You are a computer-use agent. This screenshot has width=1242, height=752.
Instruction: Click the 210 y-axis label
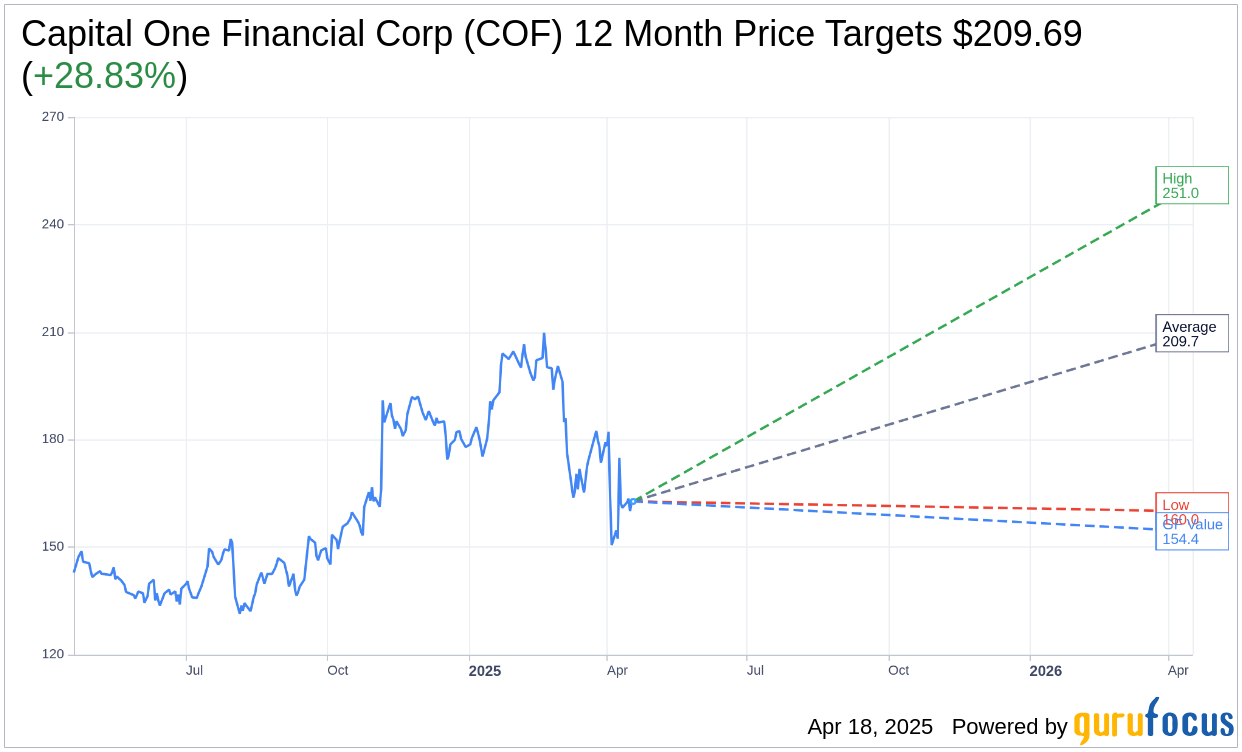click(53, 332)
